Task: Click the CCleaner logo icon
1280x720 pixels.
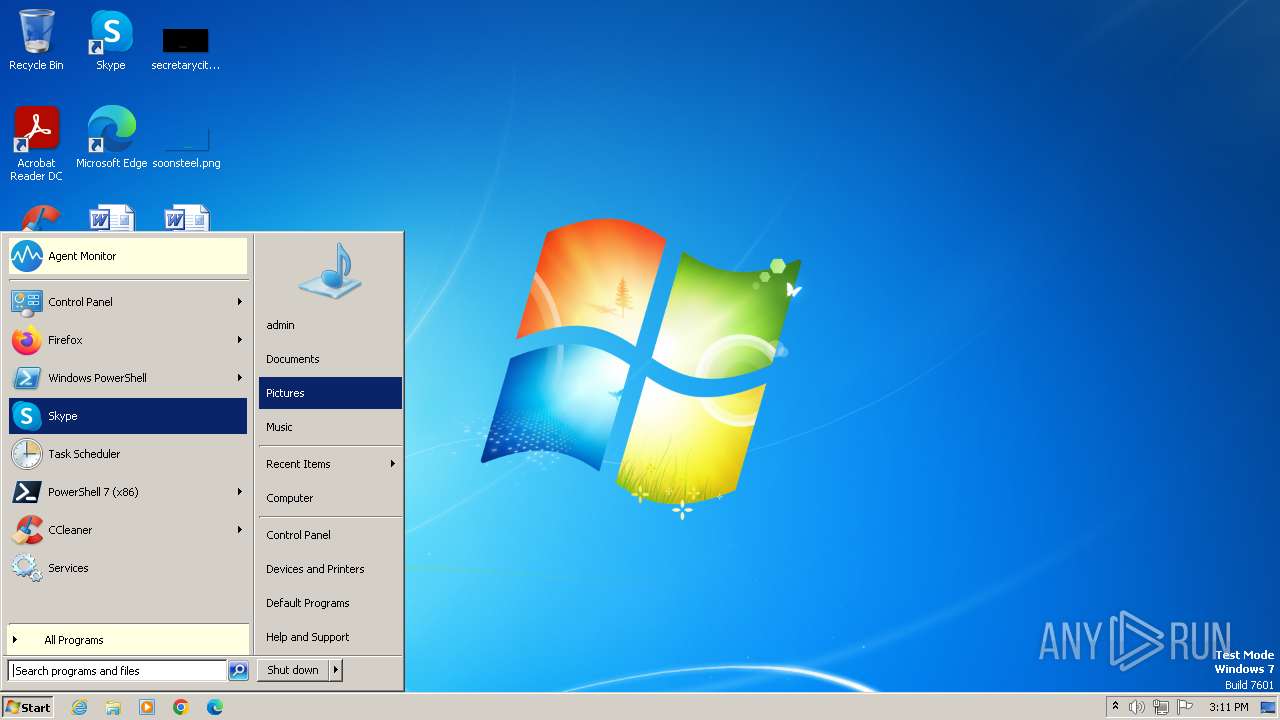Action: tap(27, 530)
